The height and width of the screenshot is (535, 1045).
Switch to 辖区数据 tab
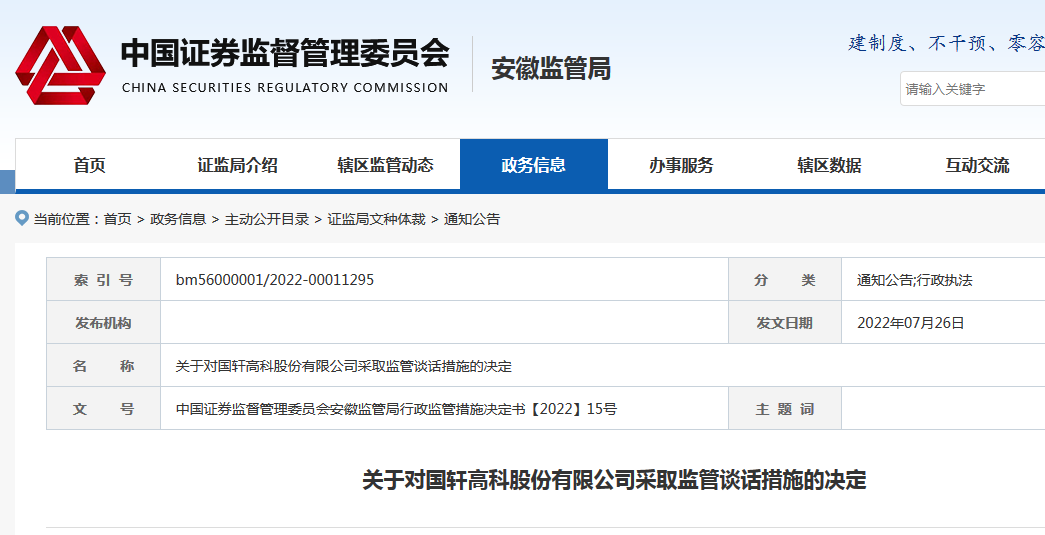[829, 165]
